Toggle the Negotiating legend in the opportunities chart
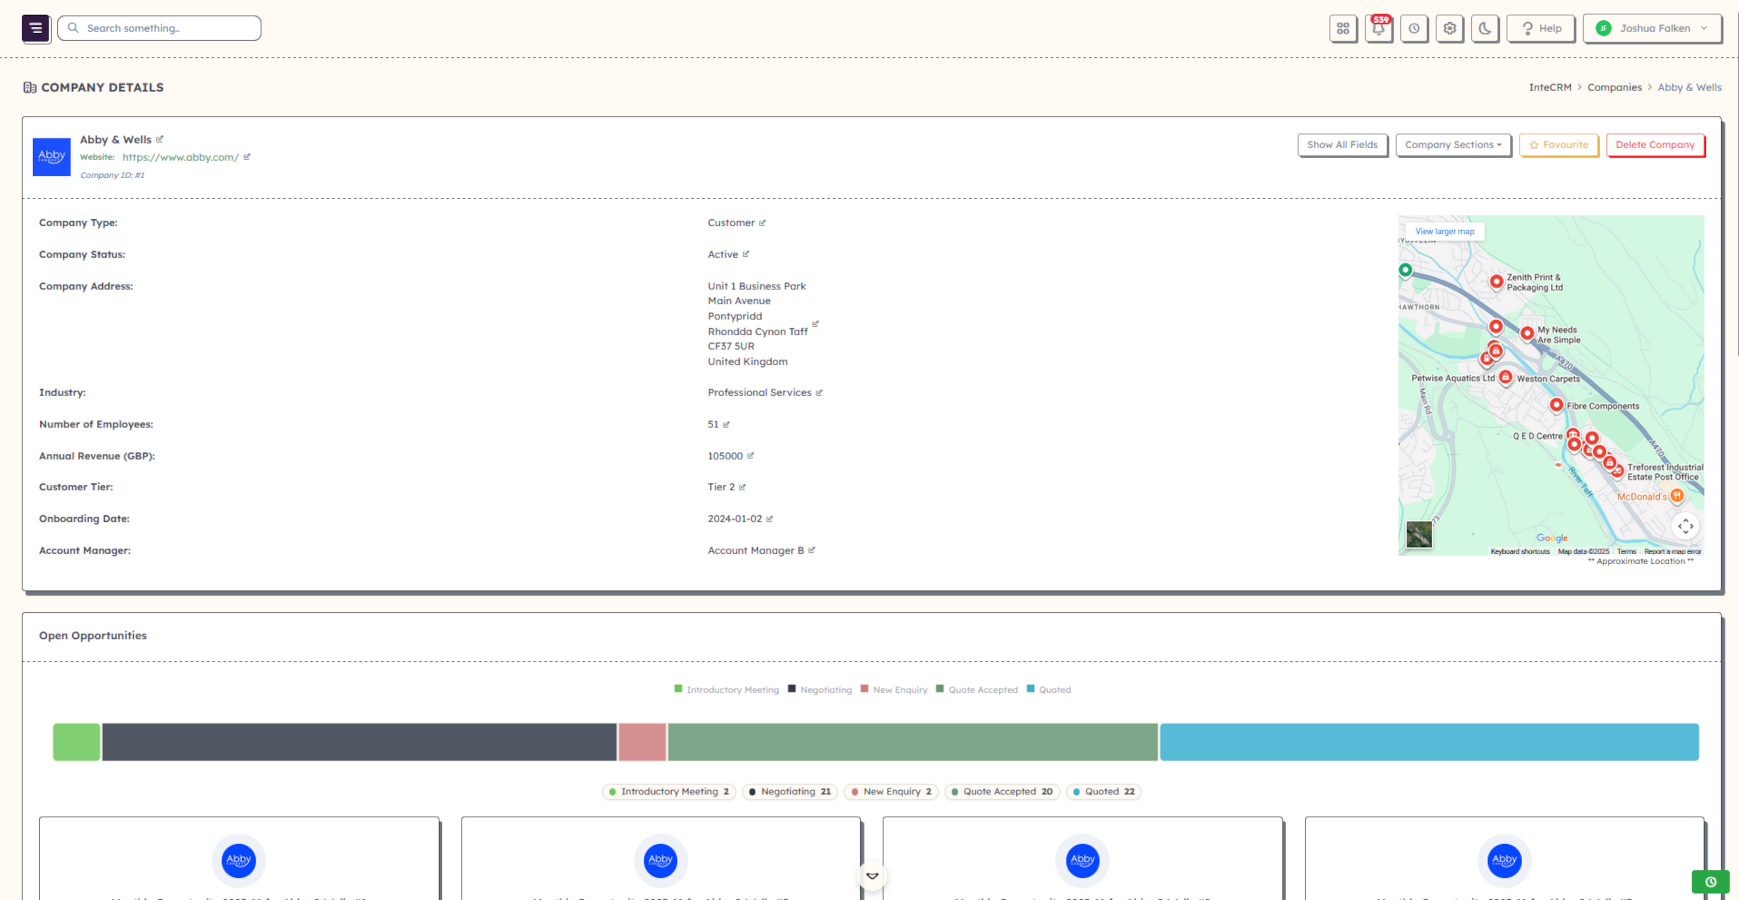The height and width of the screenshot is (900, 1739). click(x=820, y=689)
